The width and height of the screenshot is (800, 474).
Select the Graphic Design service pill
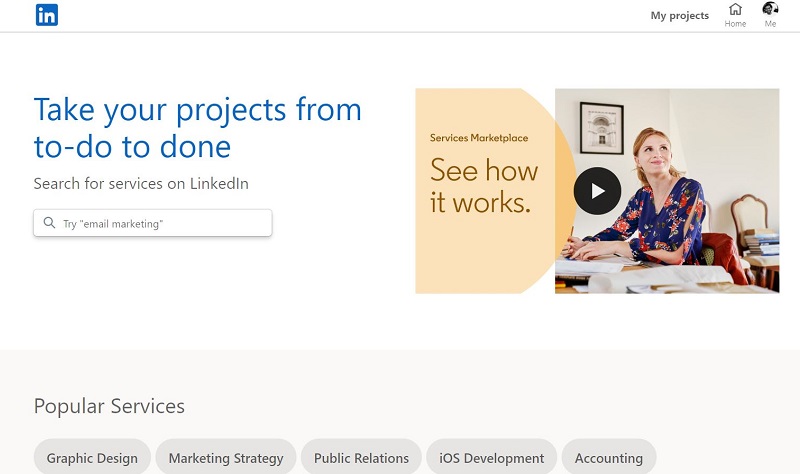click(x=92, y=458)
